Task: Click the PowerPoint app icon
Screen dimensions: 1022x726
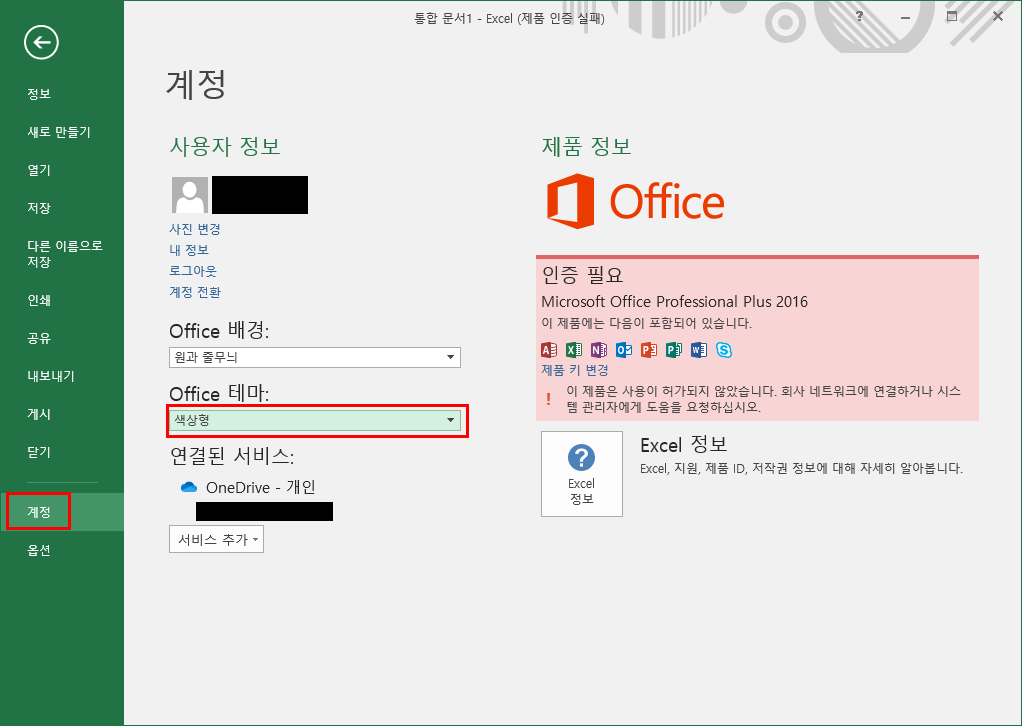Action: 649,350
